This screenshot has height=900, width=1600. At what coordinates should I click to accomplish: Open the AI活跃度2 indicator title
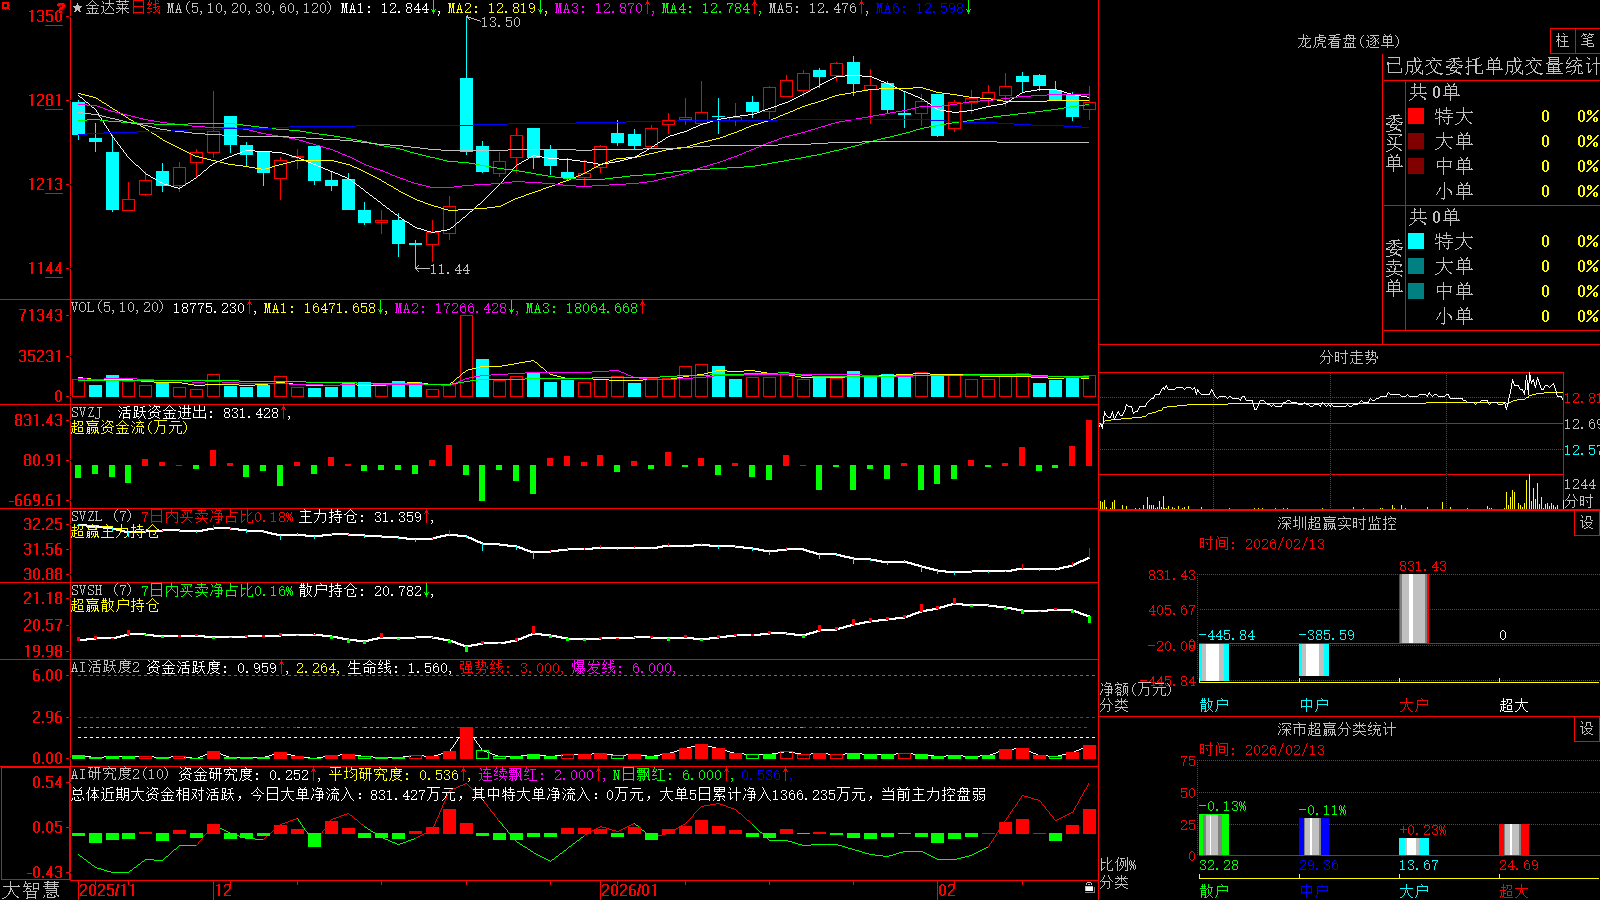(106, 667)
